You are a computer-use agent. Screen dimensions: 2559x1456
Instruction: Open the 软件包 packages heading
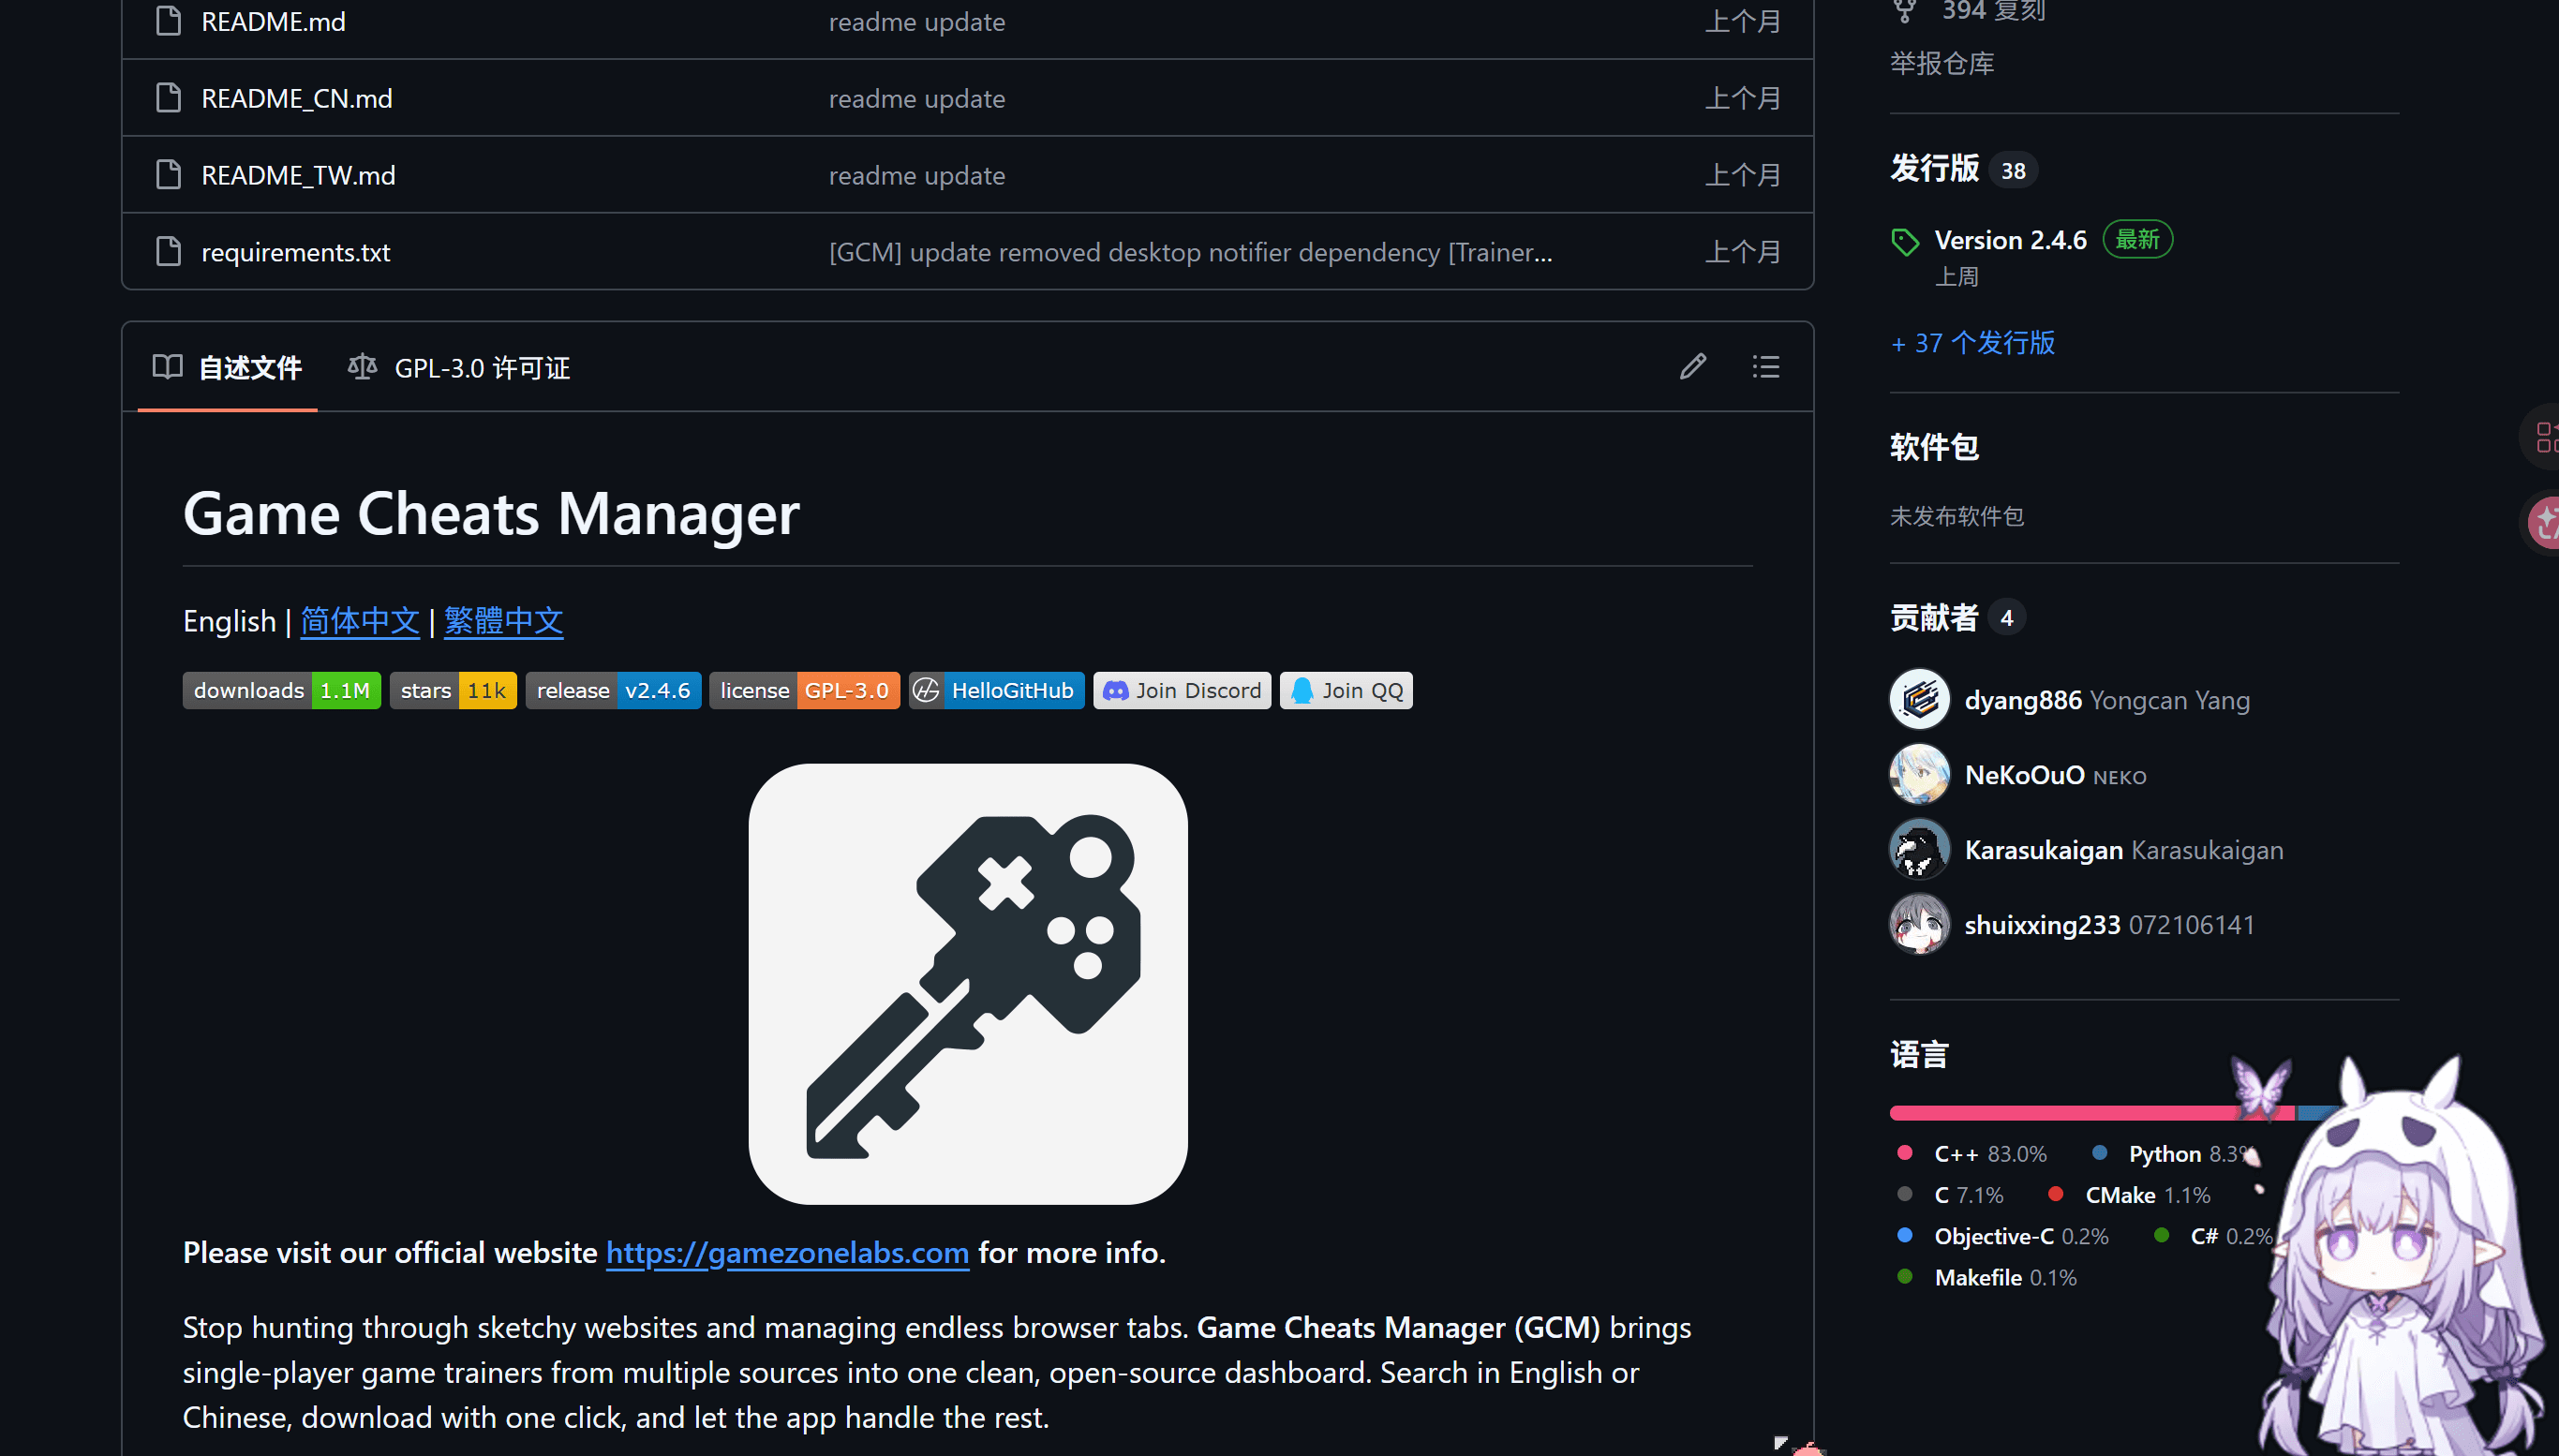(1934, 446)
